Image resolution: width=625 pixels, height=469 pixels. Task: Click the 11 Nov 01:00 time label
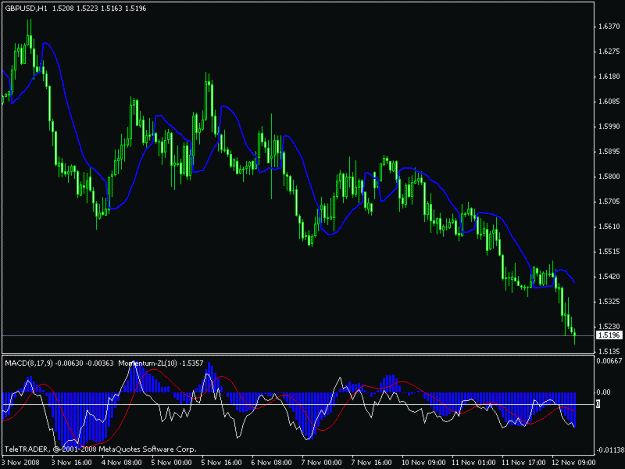pyautogui.click(x=473, y=463)
